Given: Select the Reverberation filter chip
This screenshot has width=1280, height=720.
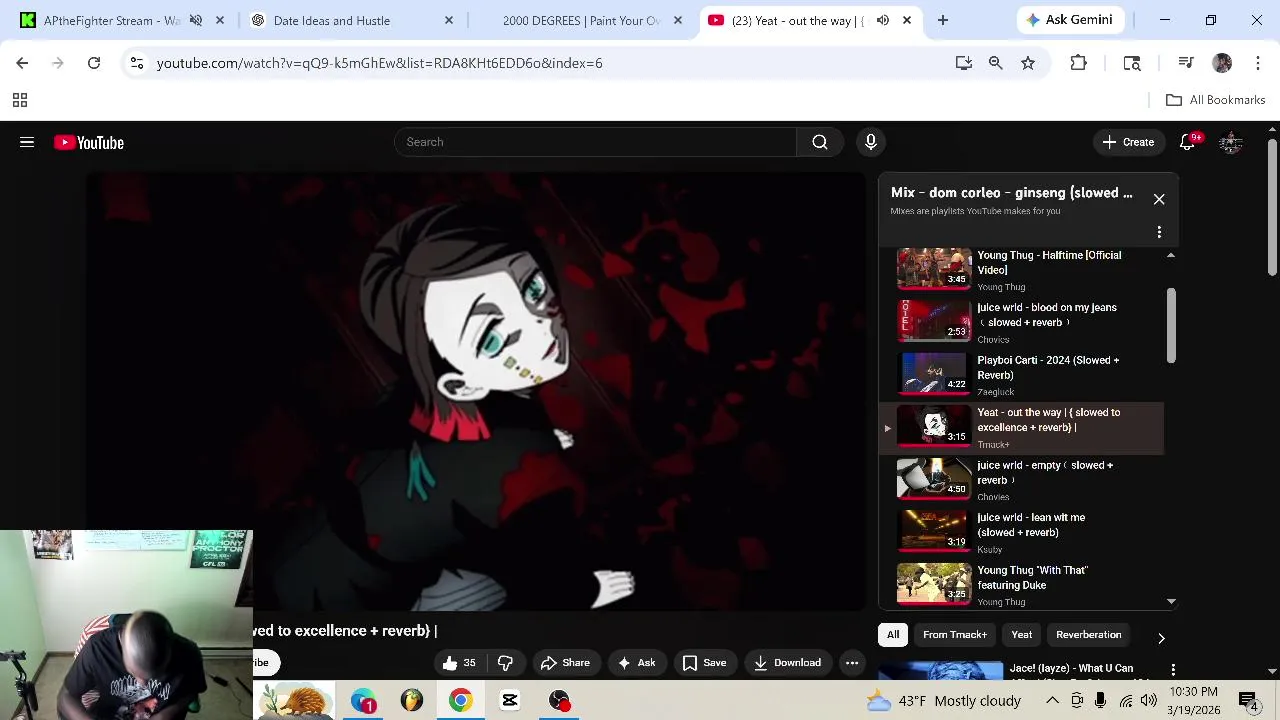Looking at the screenshot, I should pyautogui.click(x=1089, y=635).
